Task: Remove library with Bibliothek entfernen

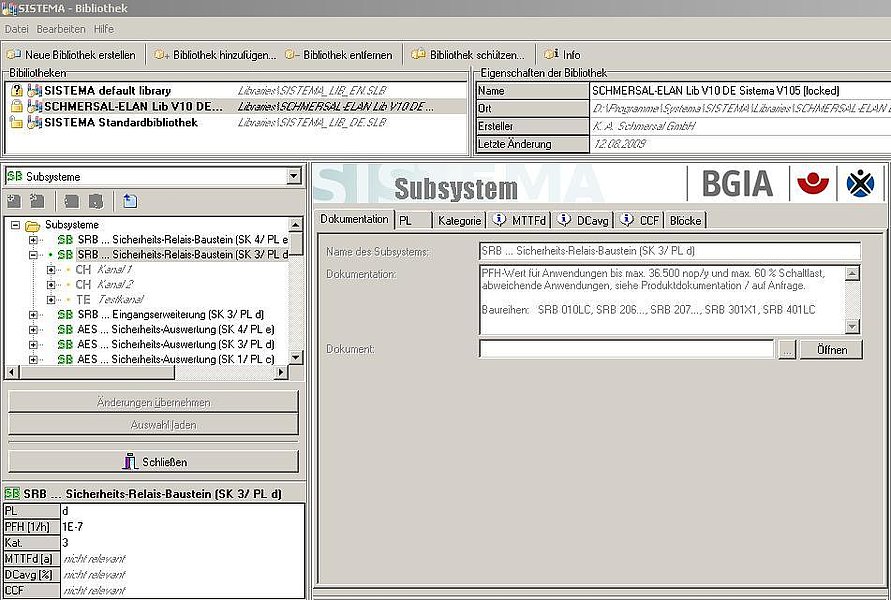Action: (339, 55)
